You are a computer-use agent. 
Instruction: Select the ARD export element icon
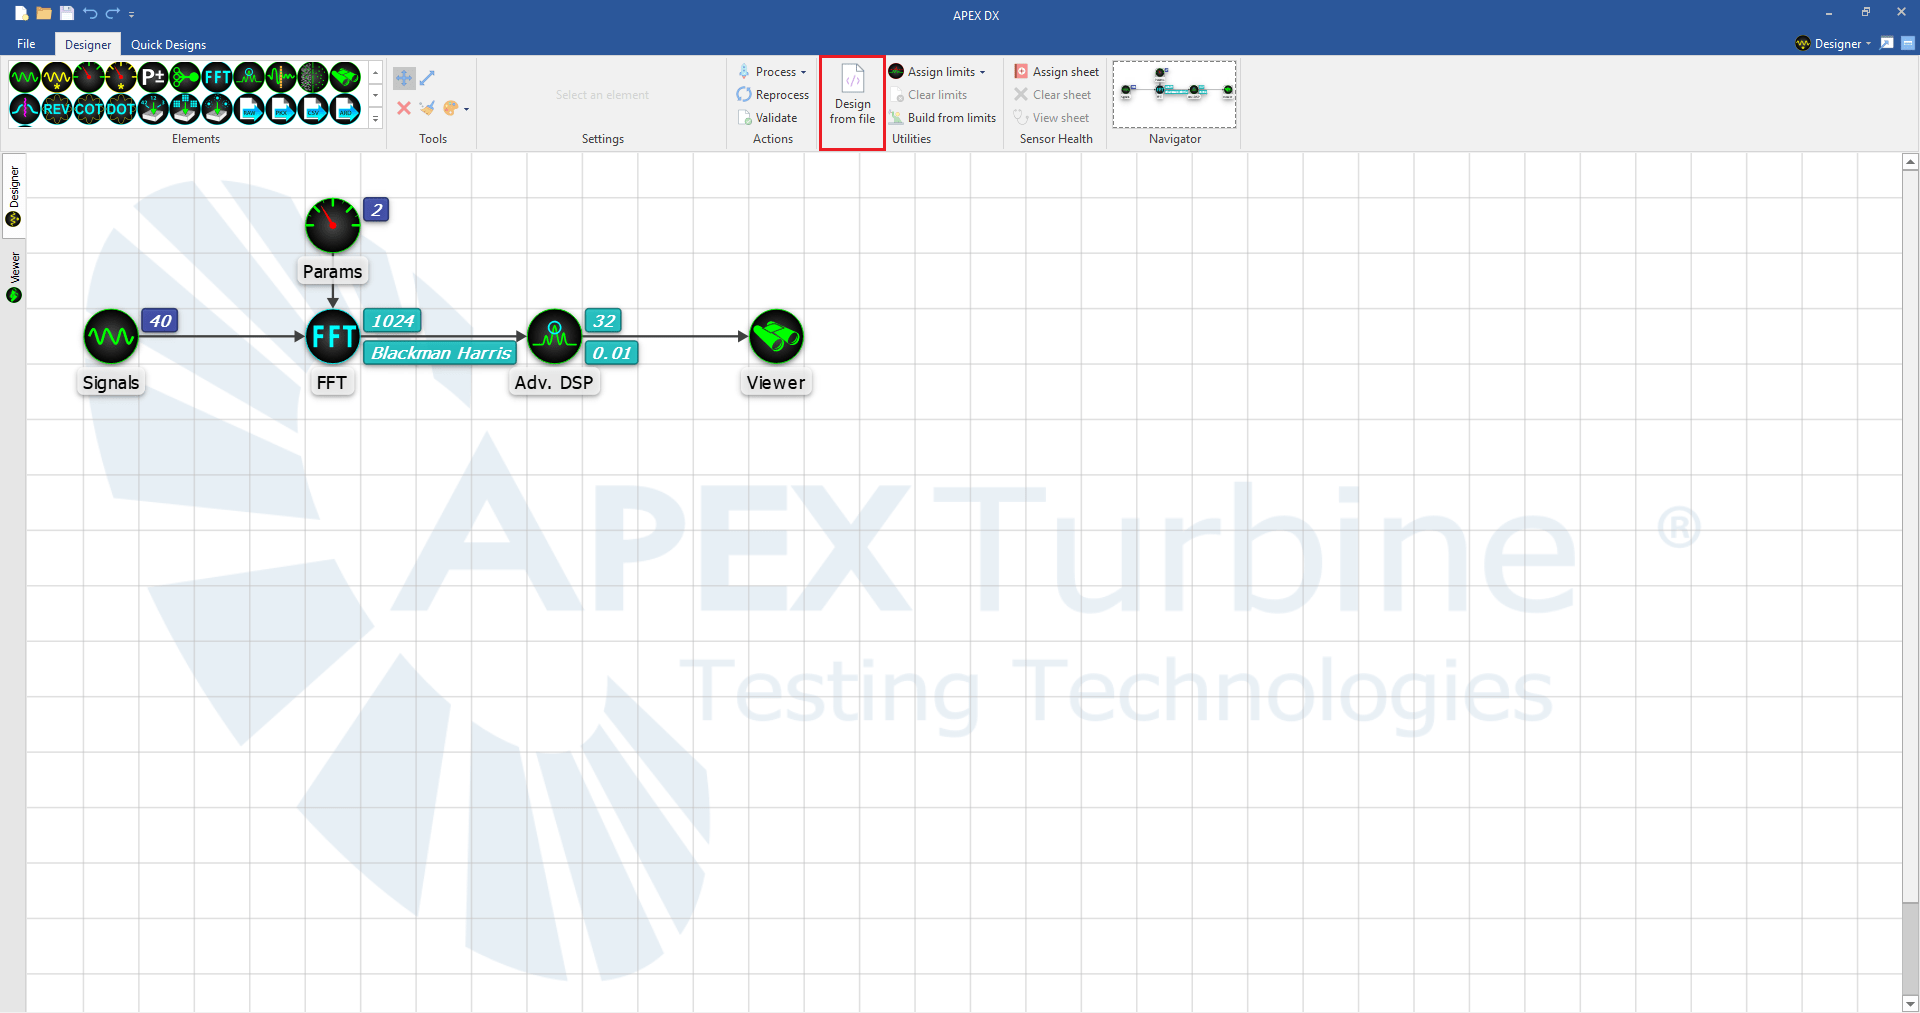[345, 109]
